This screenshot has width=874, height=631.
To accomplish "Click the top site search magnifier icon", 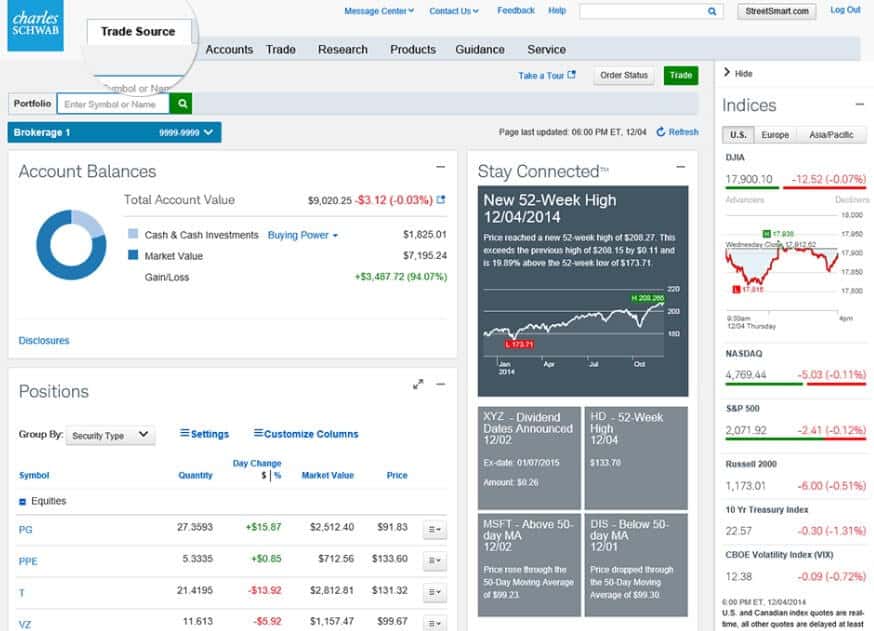I will coord(712,11).
